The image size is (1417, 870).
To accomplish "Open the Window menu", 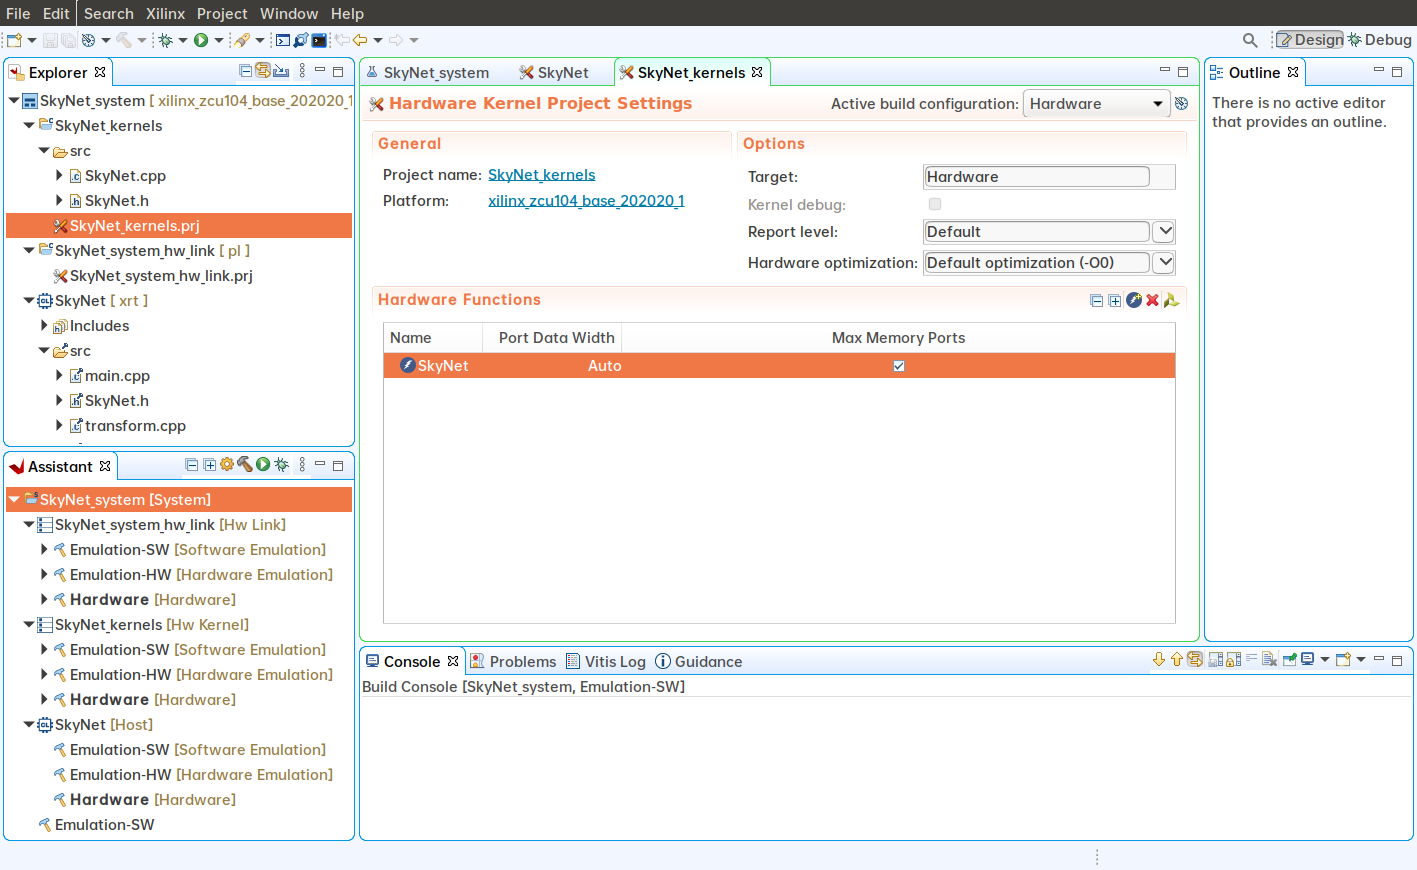I will (289, 13).
